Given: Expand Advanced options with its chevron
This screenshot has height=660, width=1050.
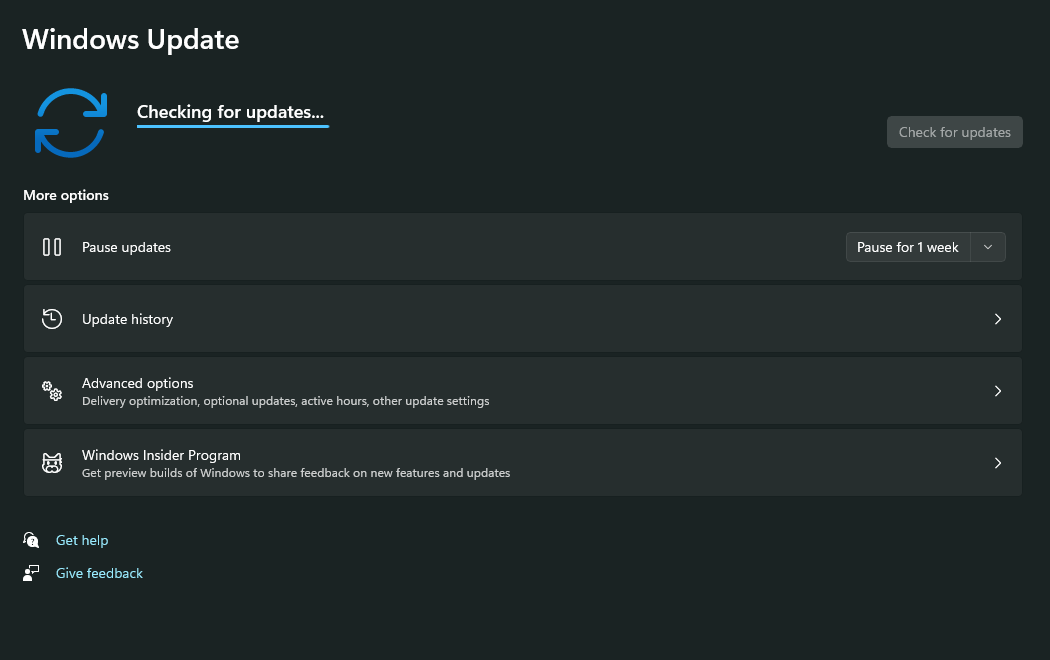Looking at the screenshot, I should (998, 391).
